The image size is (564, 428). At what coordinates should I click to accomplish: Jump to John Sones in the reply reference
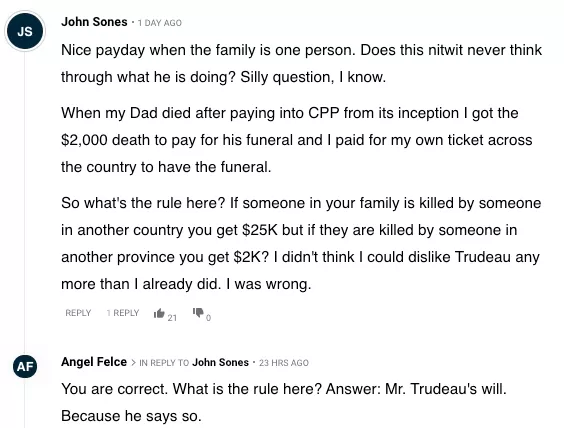coord(220,363)
